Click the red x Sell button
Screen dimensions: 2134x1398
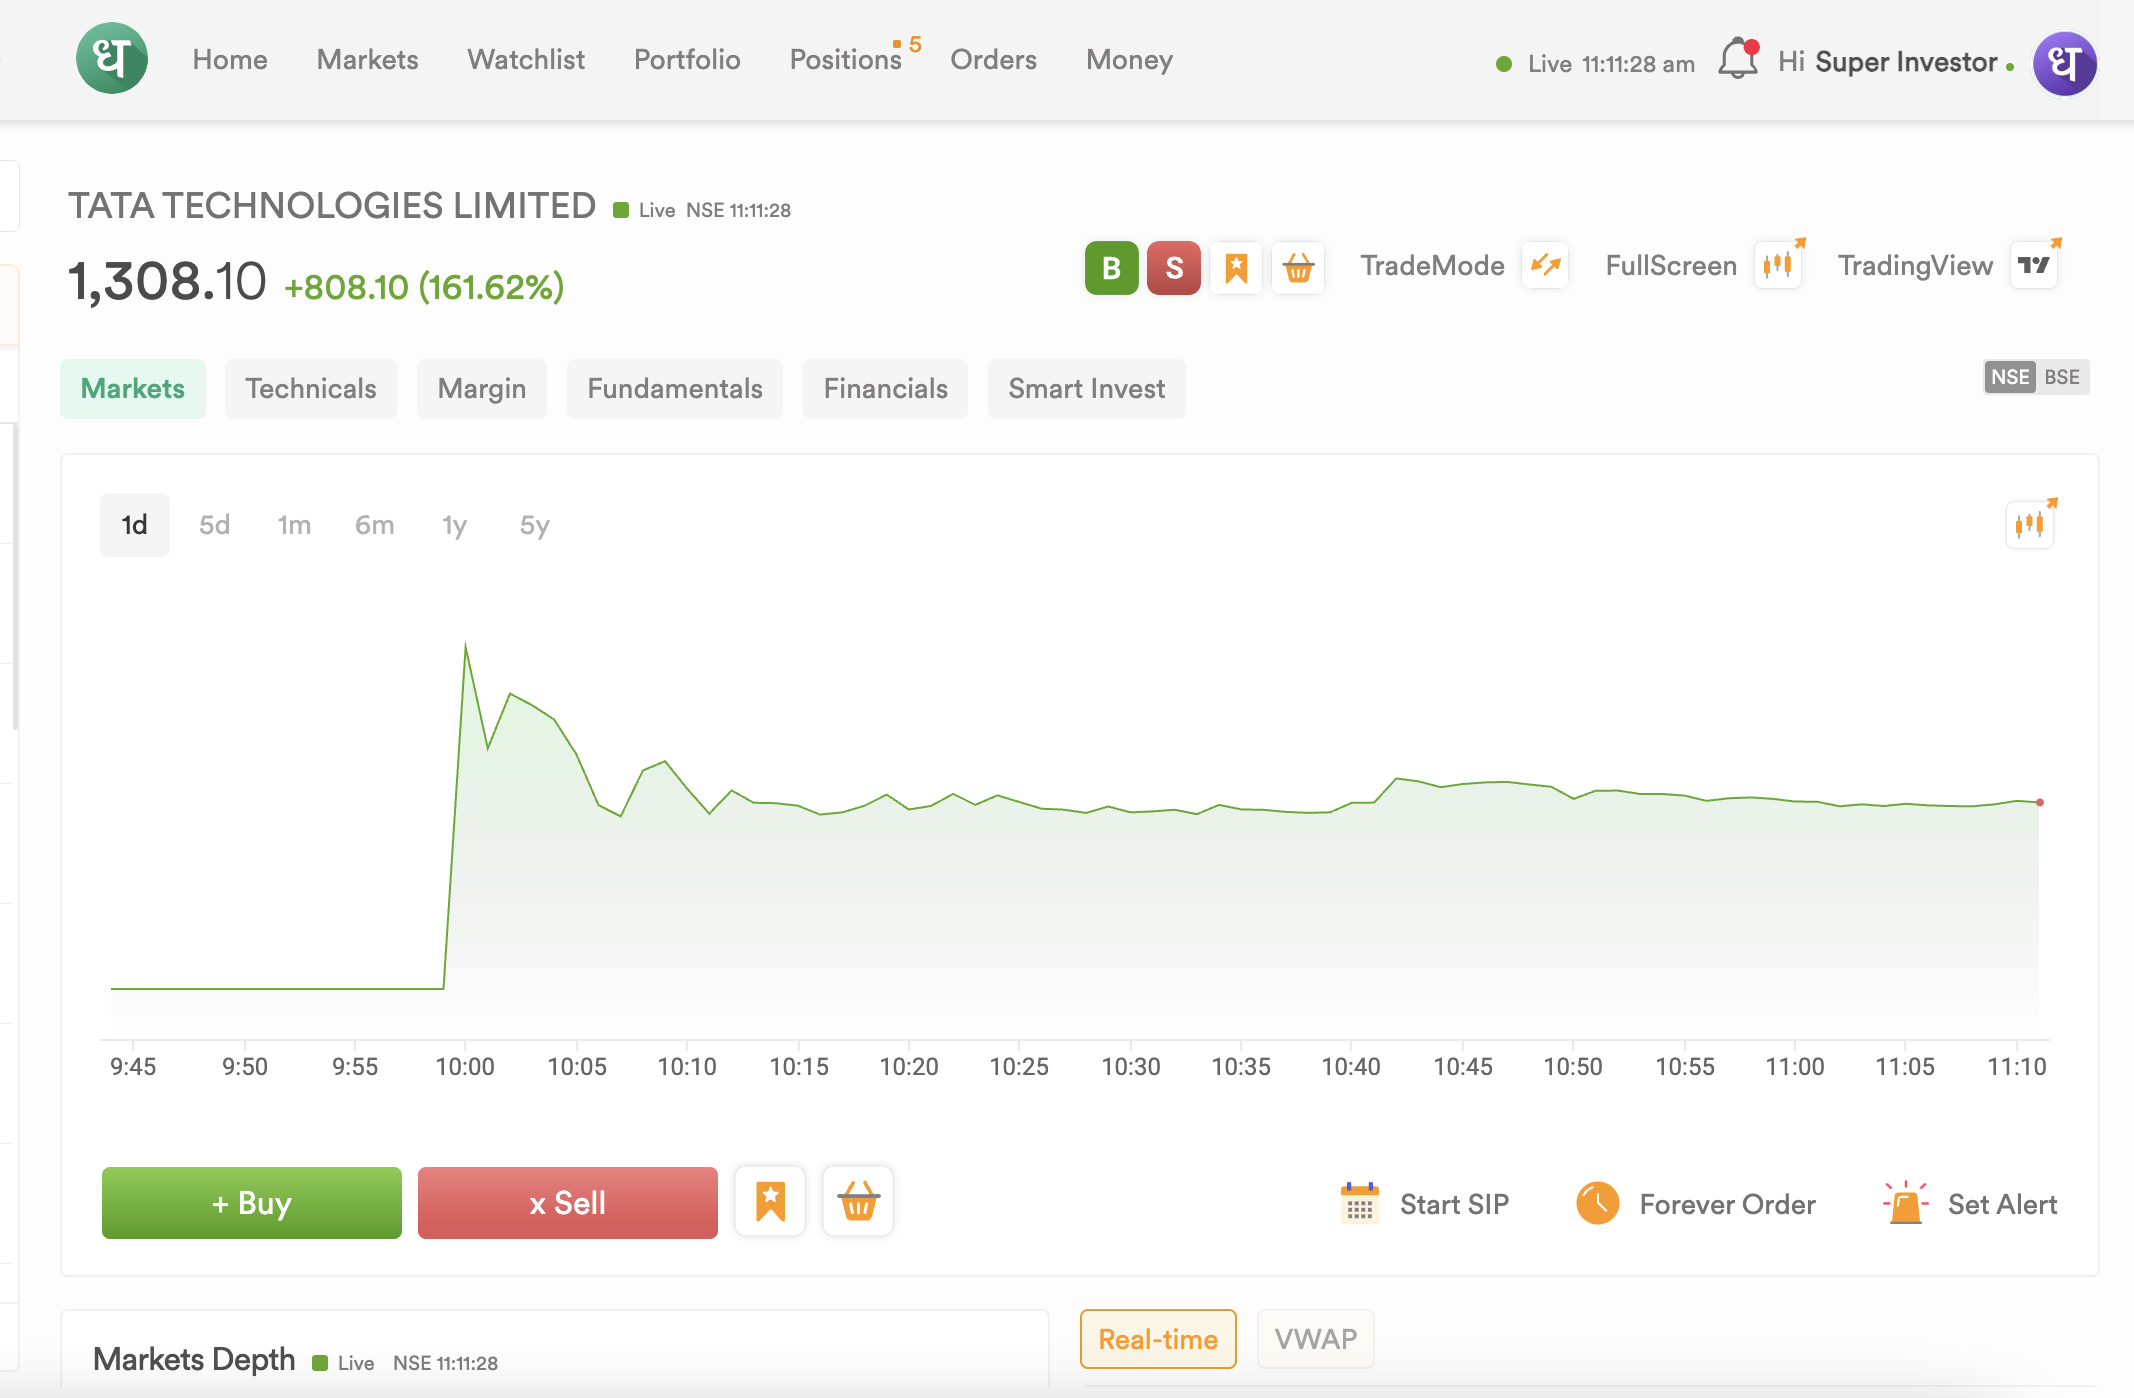click(x=568, y=1203)
